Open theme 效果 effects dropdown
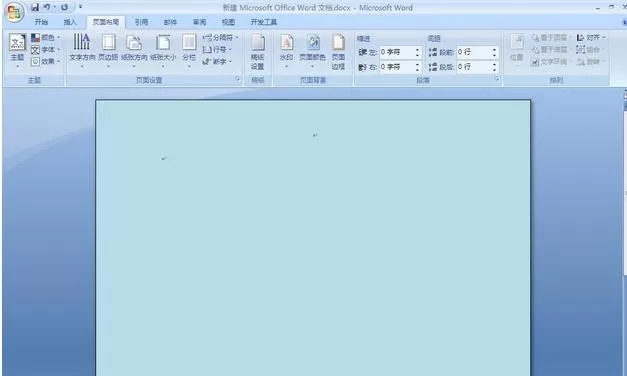Image resolution: width=627 pixels, height=376 pixels. [x=46, y=62]
